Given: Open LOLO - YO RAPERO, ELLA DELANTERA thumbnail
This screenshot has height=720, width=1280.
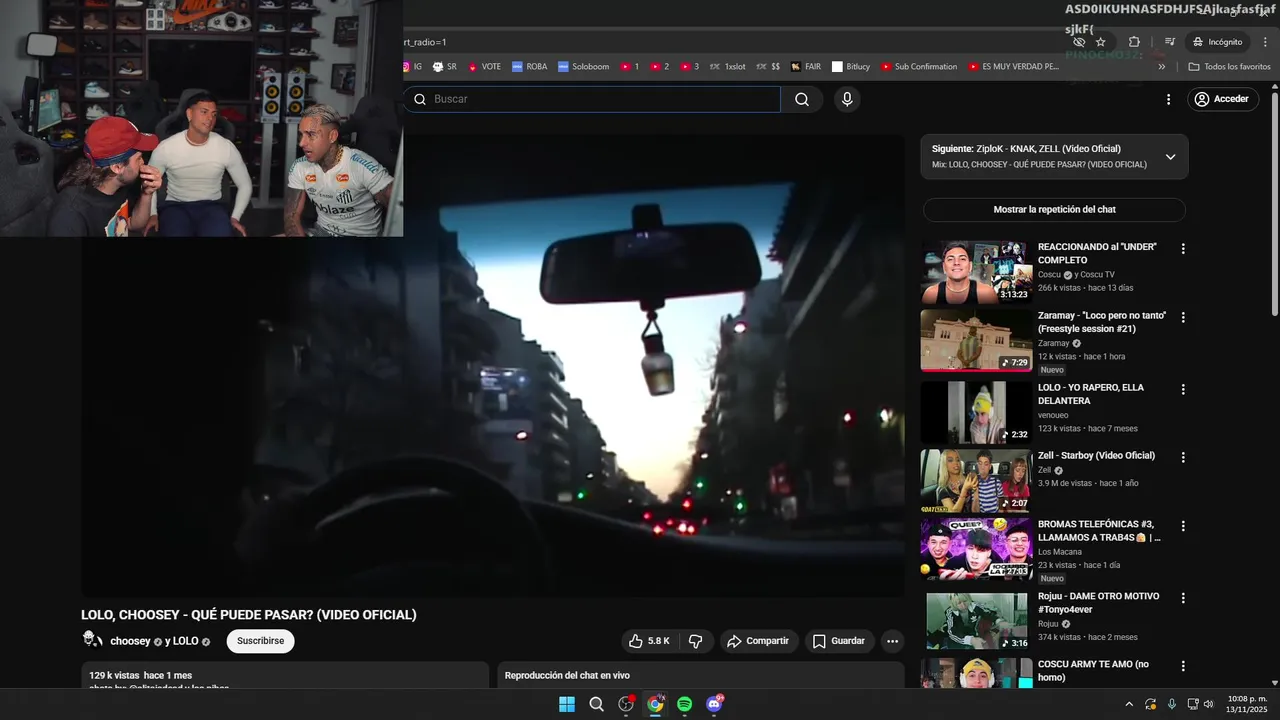Looking at the screenshot, I should pyautogui.click(x=976, y=412).
